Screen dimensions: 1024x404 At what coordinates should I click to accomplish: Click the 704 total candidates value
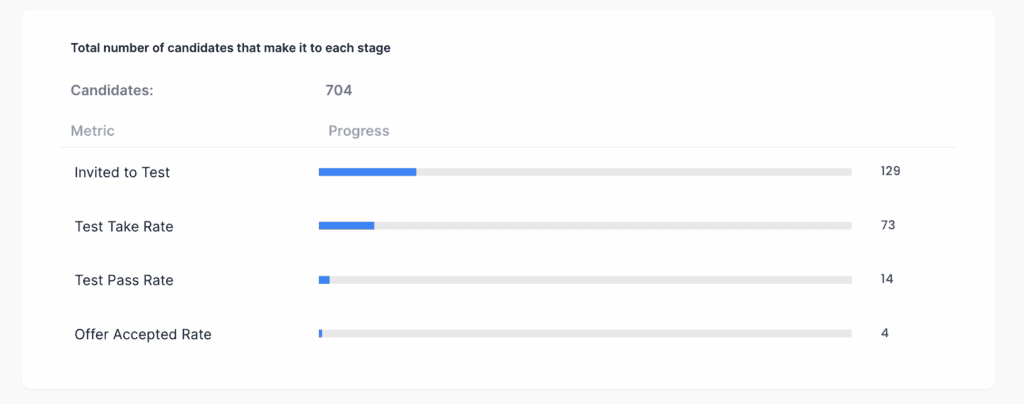[x=339, y=90]
